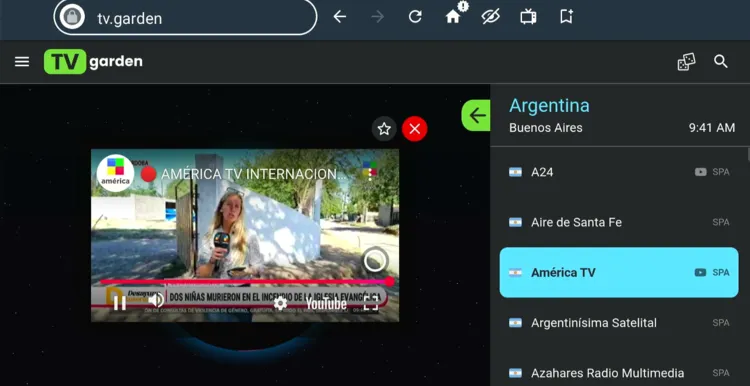The image size is (750, 386).
Task: Collapse panel with green back arrow
Action: coord(476,115)
